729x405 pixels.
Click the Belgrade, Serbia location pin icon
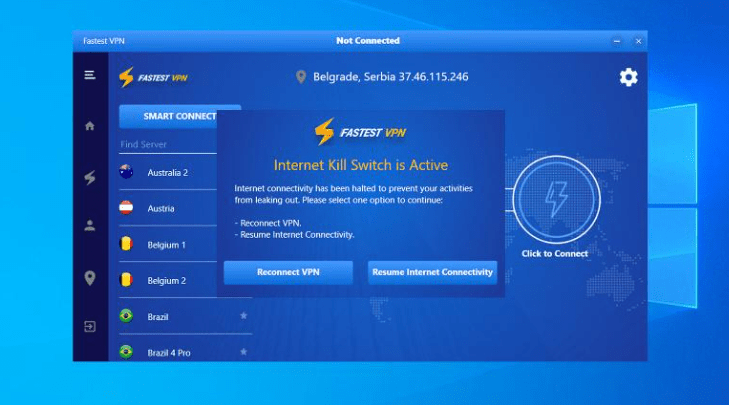pyautogui.click(x=300, y=77)
